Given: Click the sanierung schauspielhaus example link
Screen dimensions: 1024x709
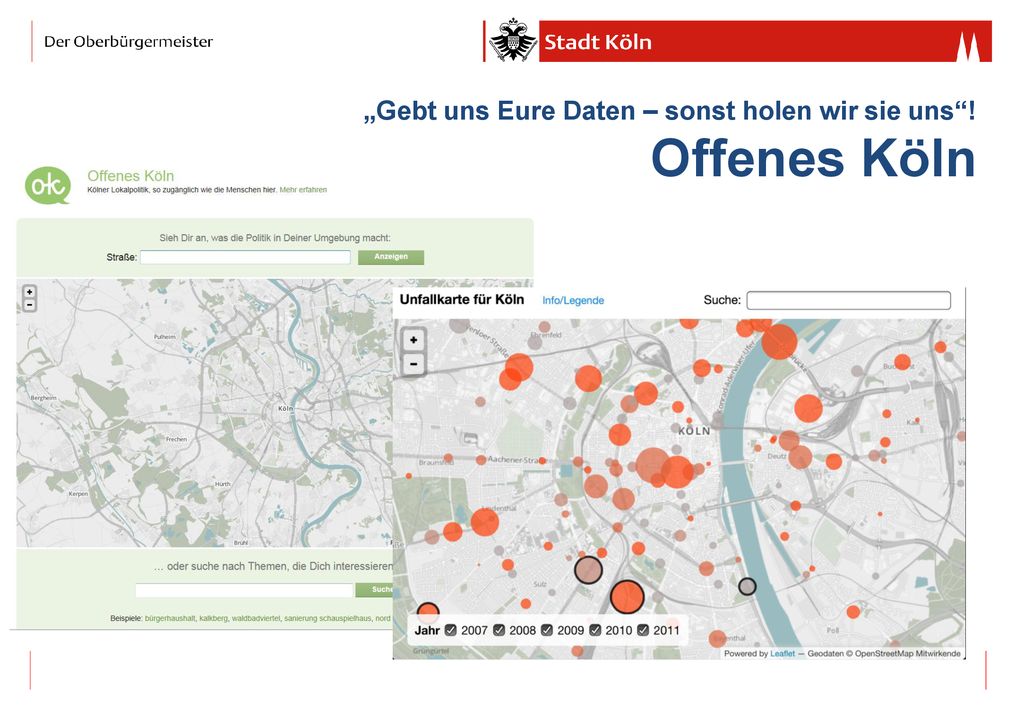Looking at the screenshot, I should [327, 618].
